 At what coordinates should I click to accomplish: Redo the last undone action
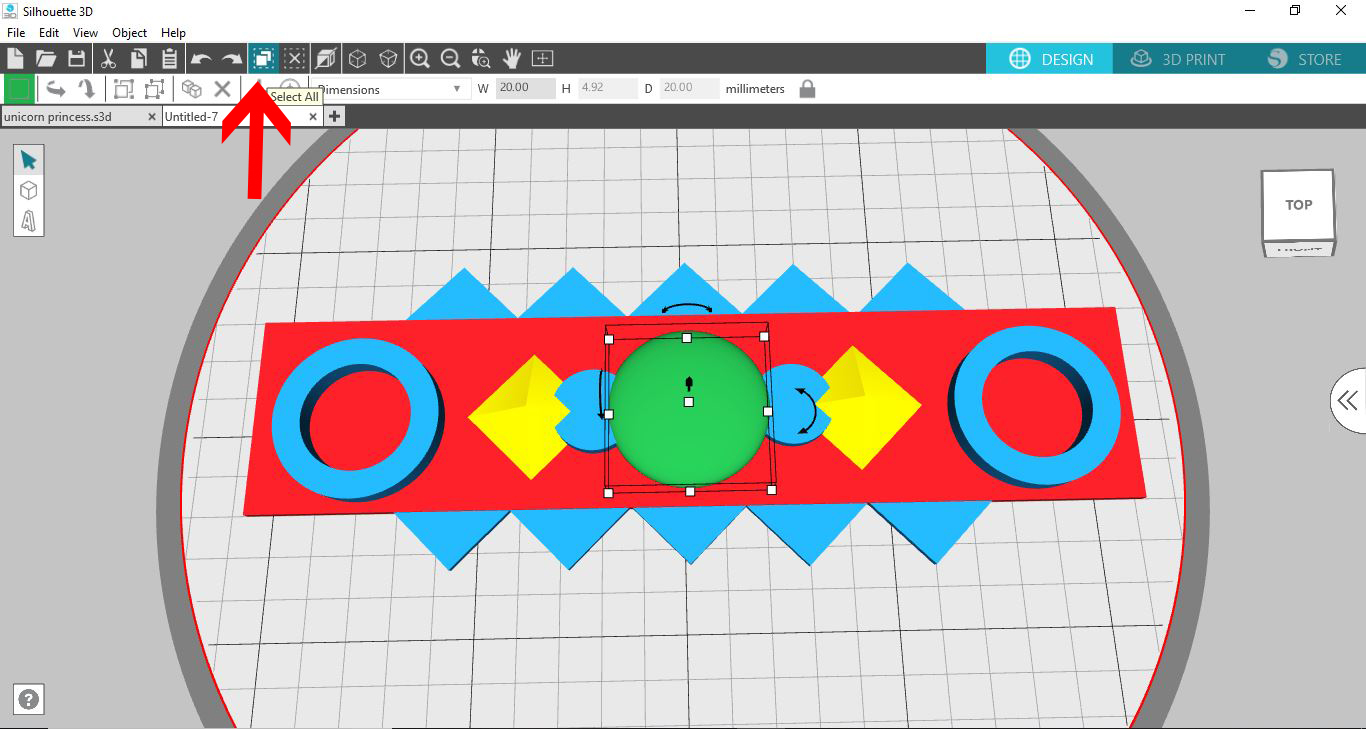point(232,59)
